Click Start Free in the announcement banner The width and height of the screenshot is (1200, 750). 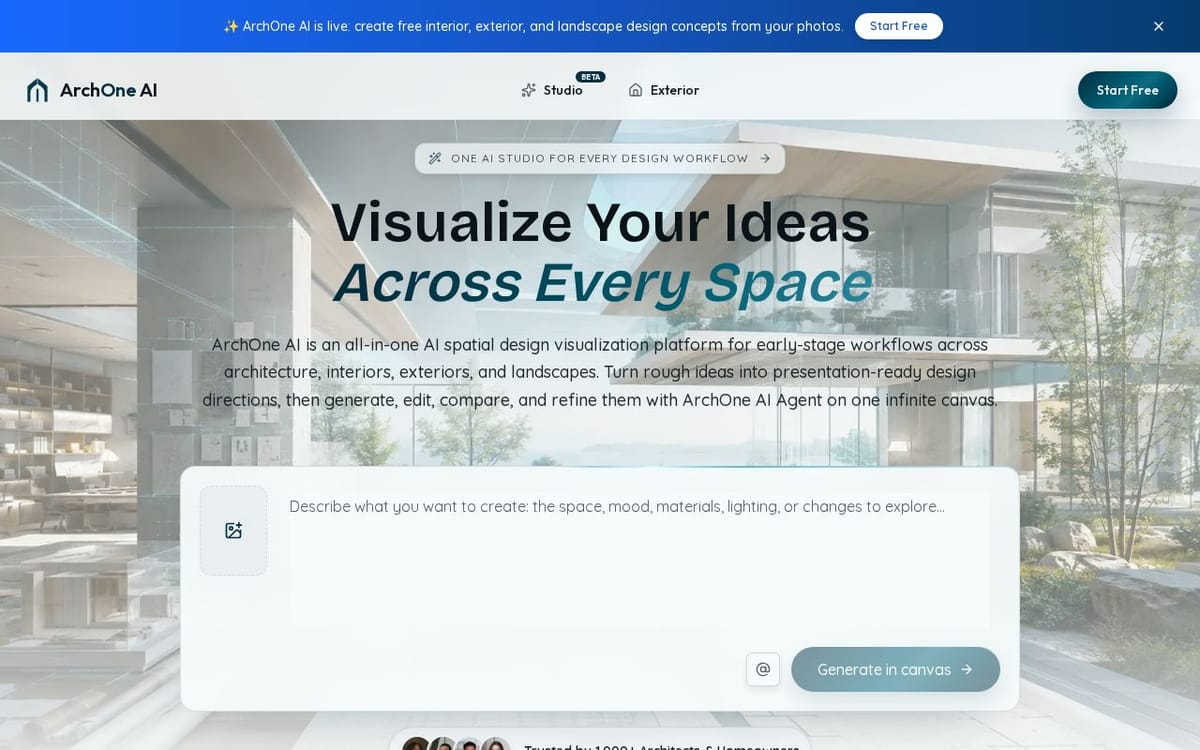tap(898, 26)
